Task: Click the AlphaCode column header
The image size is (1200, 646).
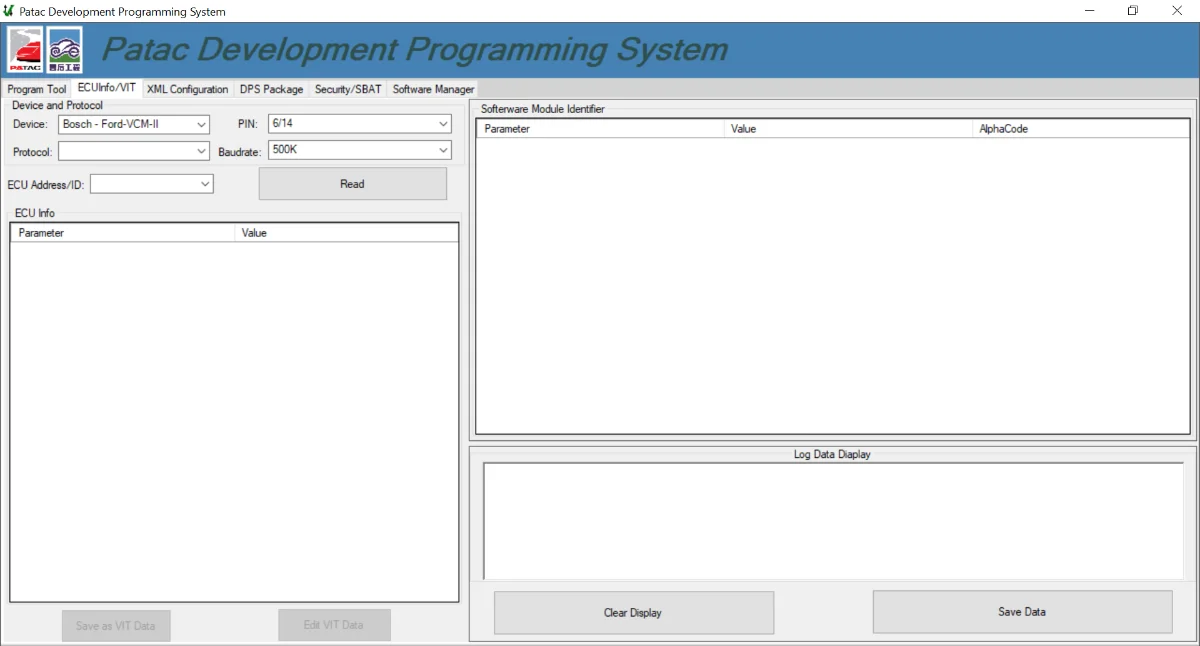Action: pyautogui.click(x=1080, y=129)
